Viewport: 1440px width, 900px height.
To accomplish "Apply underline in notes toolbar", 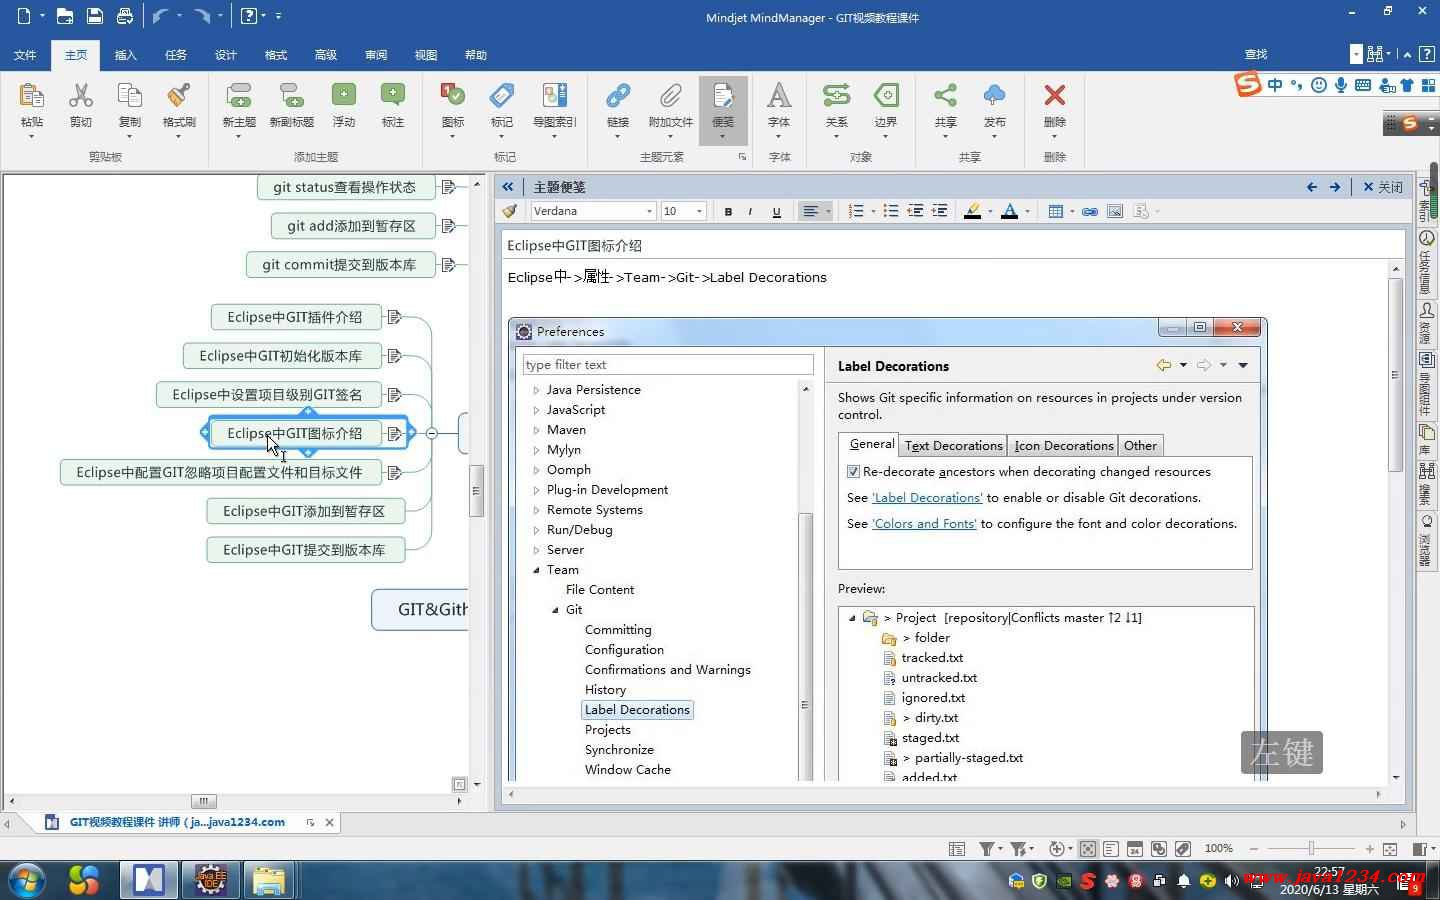I will pos(776,211).
